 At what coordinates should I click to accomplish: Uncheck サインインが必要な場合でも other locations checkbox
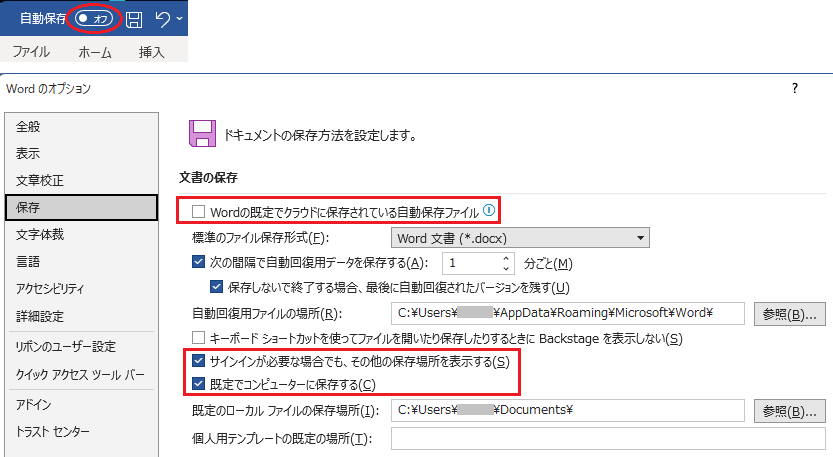tap(198, 361)
